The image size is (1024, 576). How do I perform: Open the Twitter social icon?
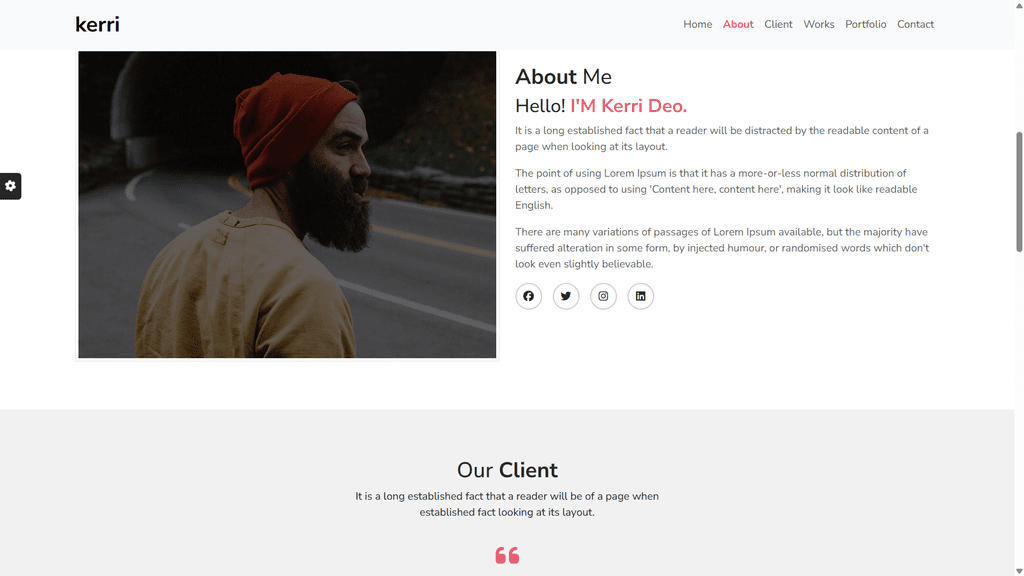[x=566, y=296]
